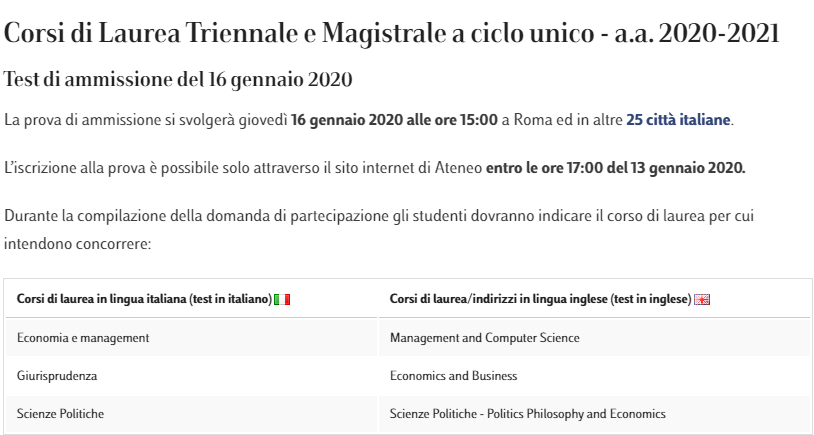Click the UK flag icon
The width and height of the screenshot is (814, 435).
click(702, 300)
